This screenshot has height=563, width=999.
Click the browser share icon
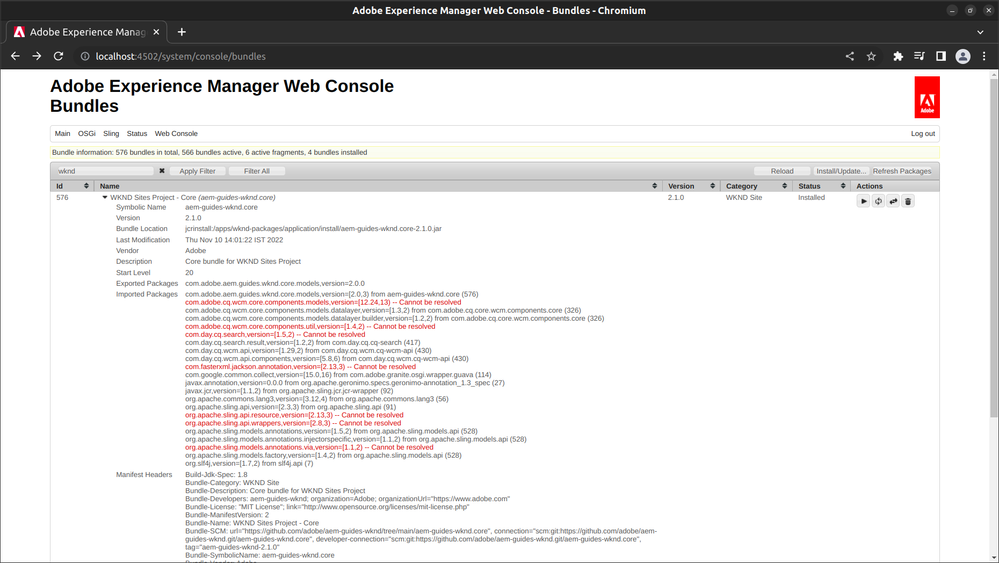pos(849,56)
